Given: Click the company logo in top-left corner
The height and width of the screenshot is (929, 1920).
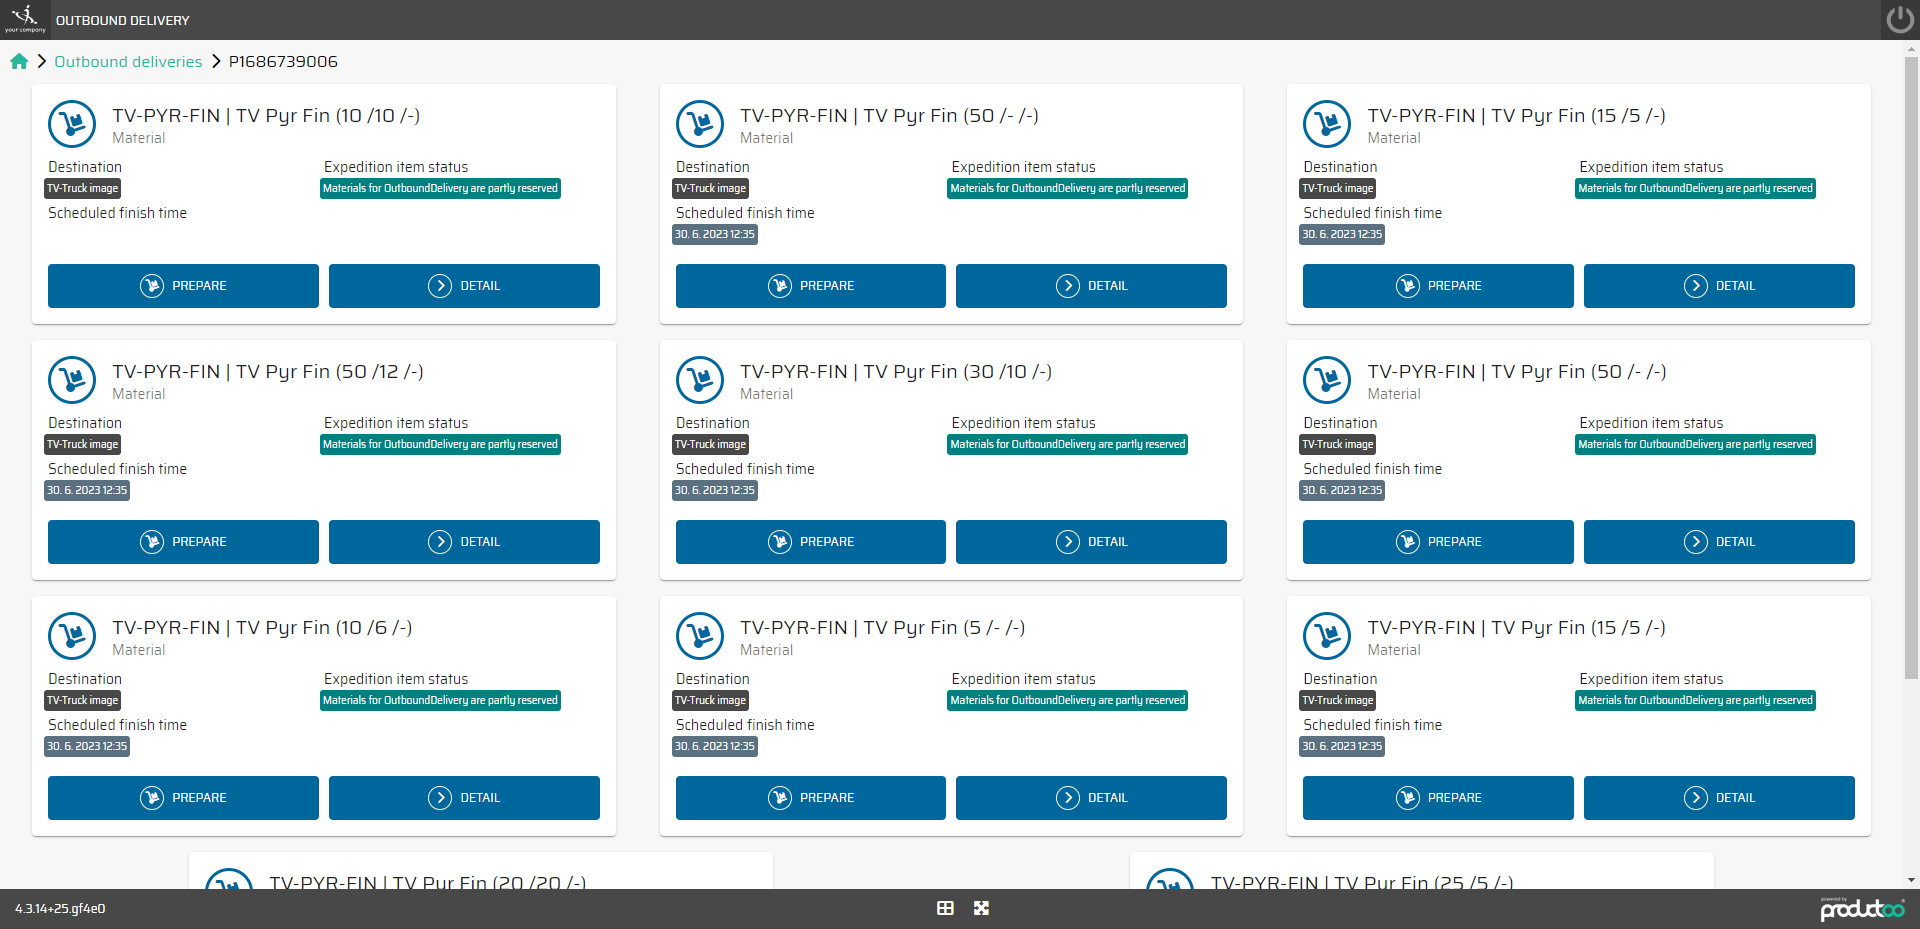Looking at the screenshot, I should click(x=24, y=19).
